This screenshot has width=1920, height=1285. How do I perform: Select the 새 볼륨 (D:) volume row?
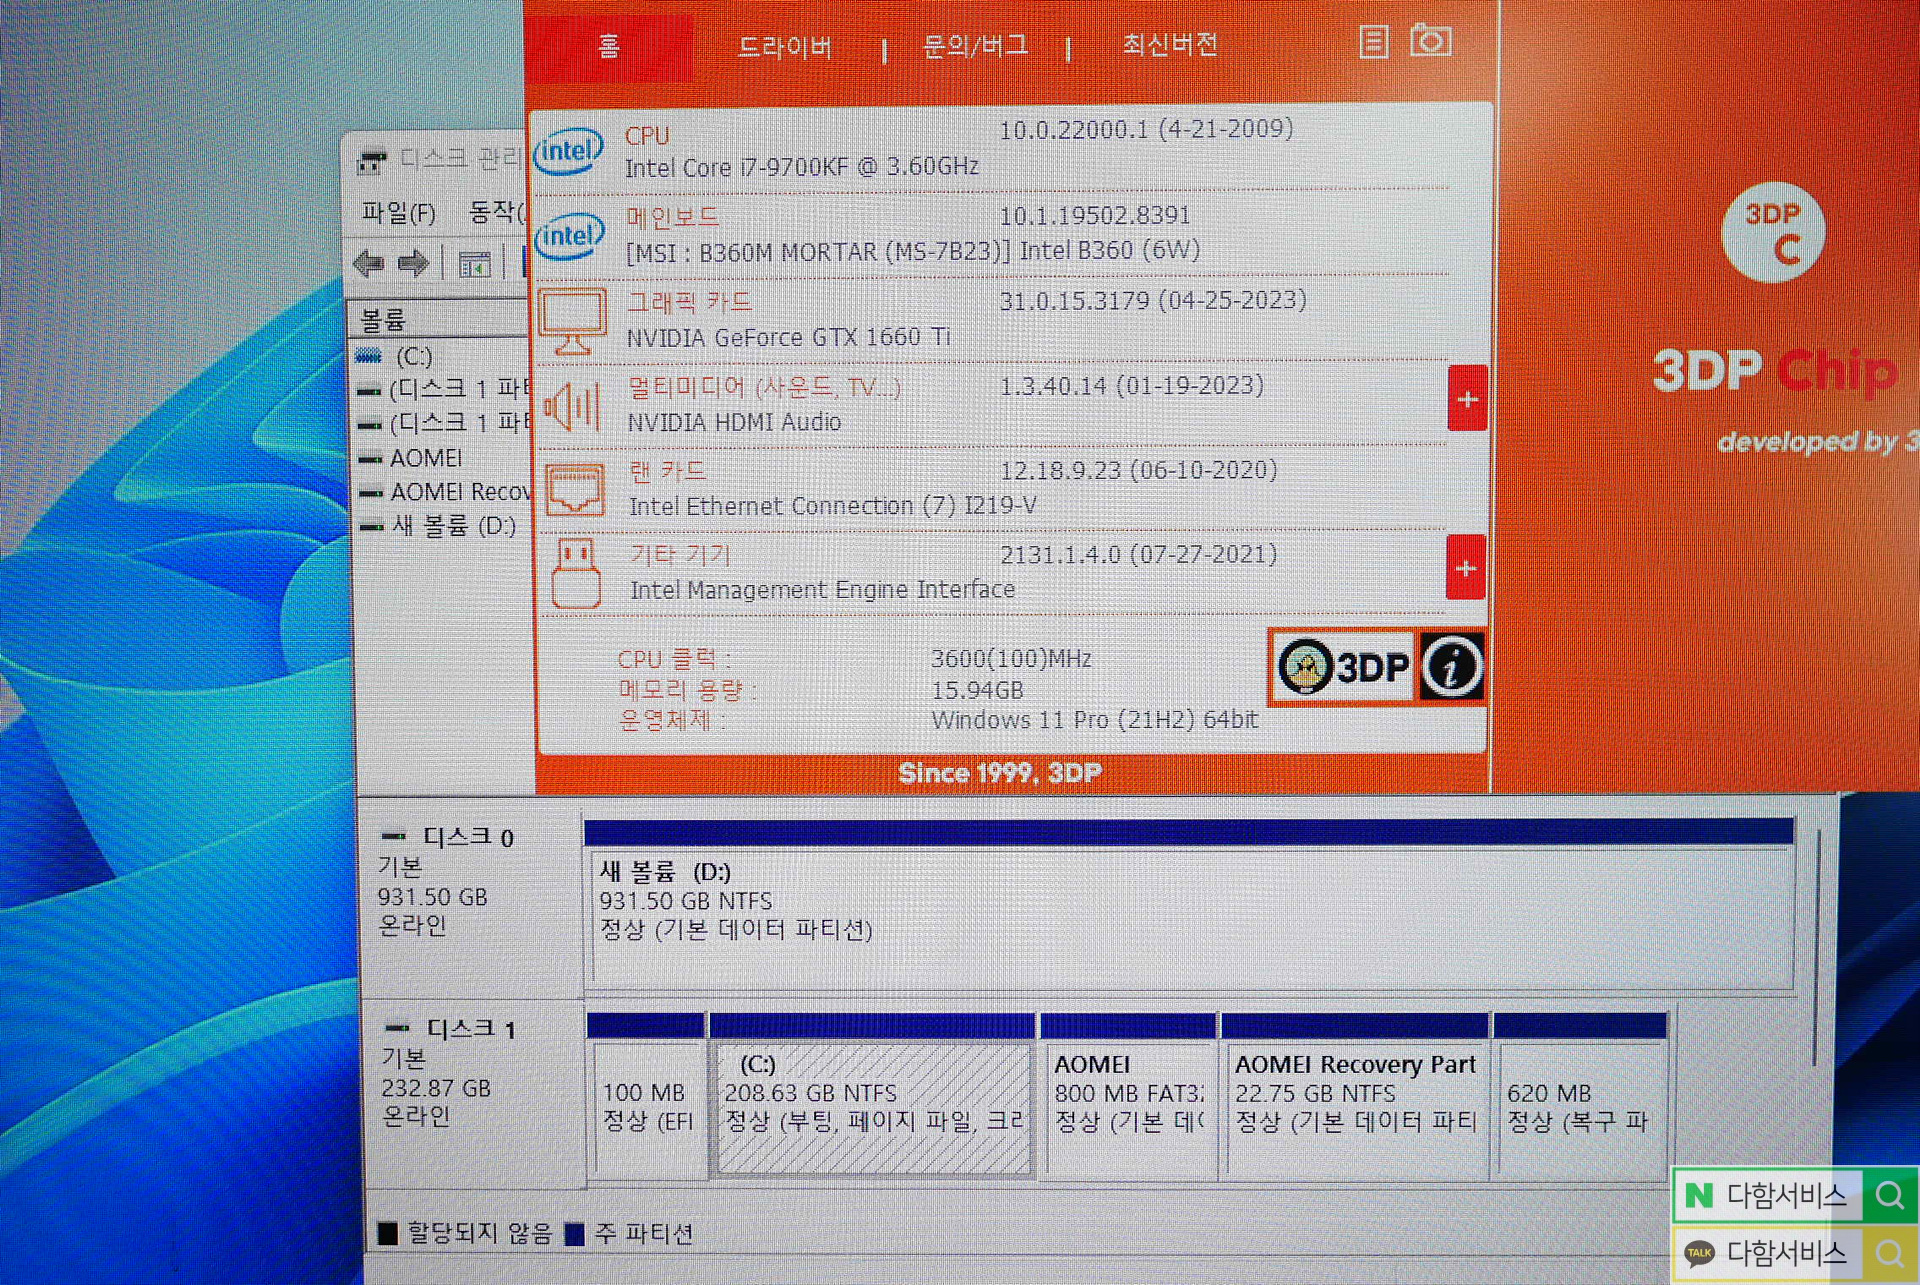453,526
